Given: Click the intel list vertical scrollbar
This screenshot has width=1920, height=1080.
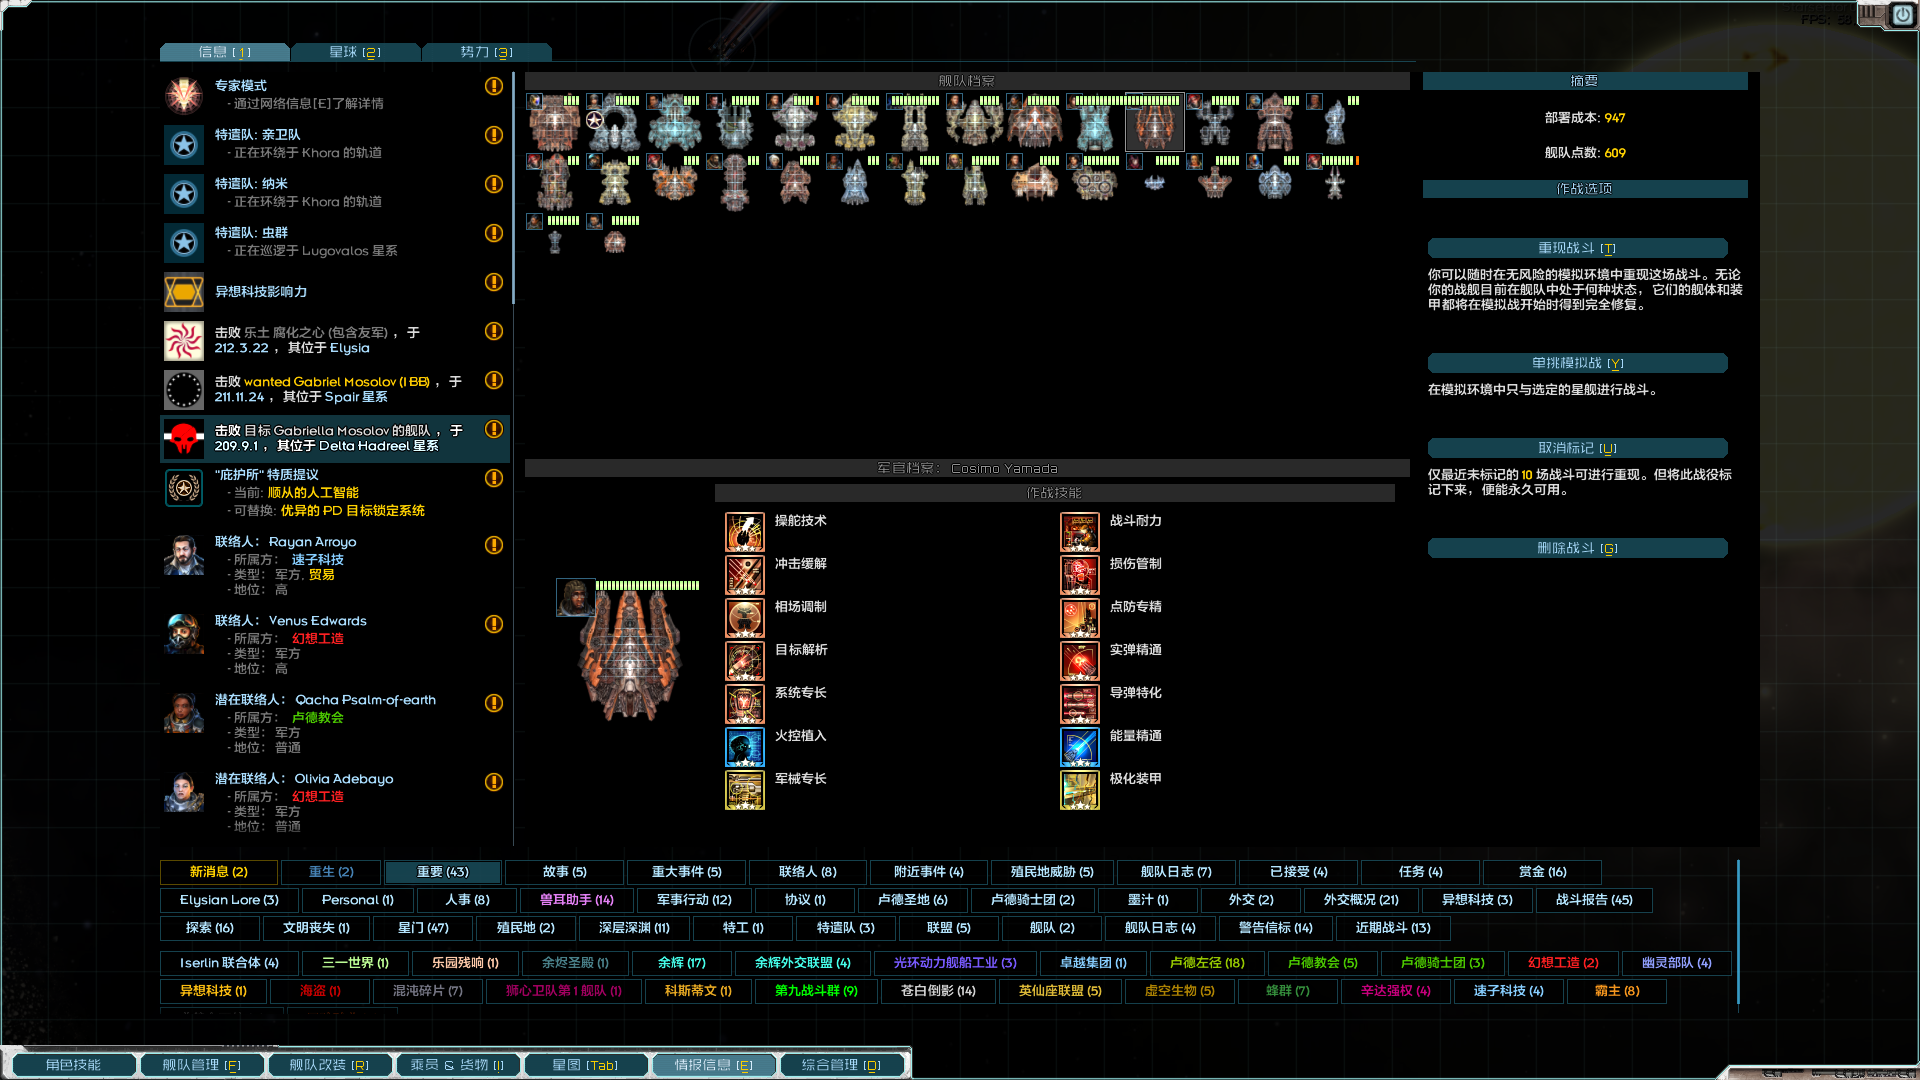Looking at the screenshot, I should [513, 188].
